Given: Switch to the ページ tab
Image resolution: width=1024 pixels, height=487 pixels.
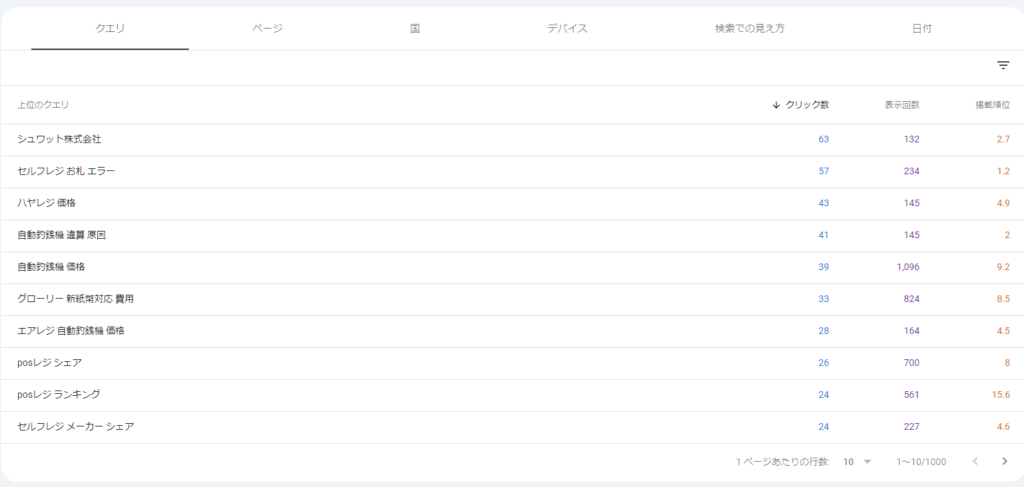Looking at the screenshot, I should (267, 29).
